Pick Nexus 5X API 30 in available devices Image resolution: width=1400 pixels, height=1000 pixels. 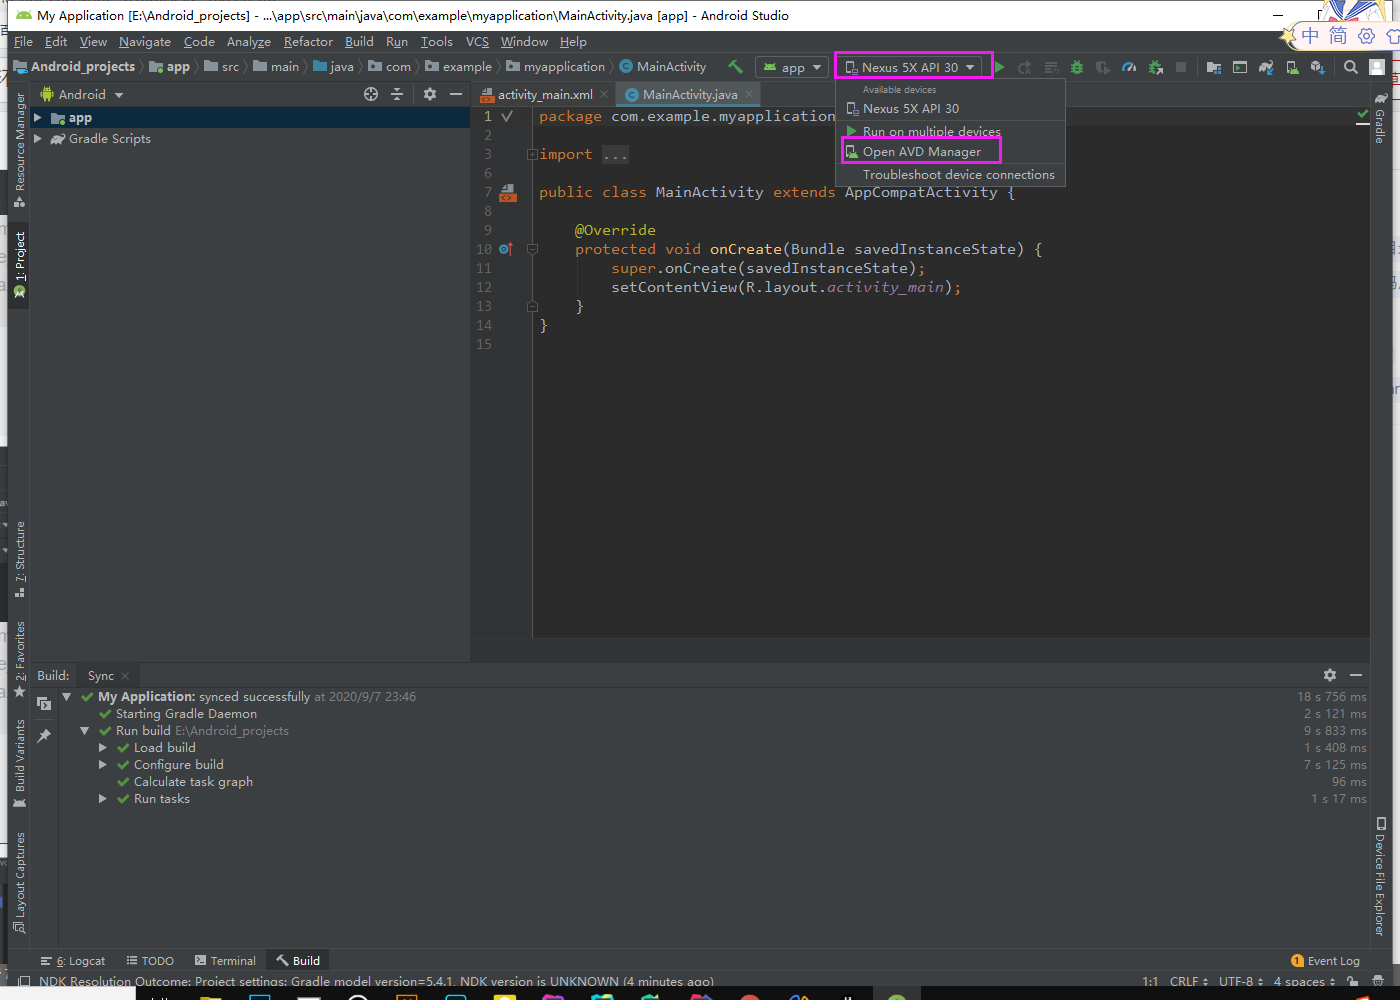click(910, 108)
